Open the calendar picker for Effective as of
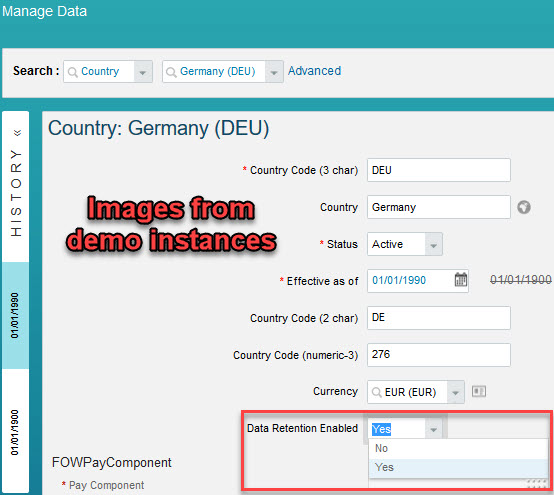The image size is (554, 495). point(460,280)
